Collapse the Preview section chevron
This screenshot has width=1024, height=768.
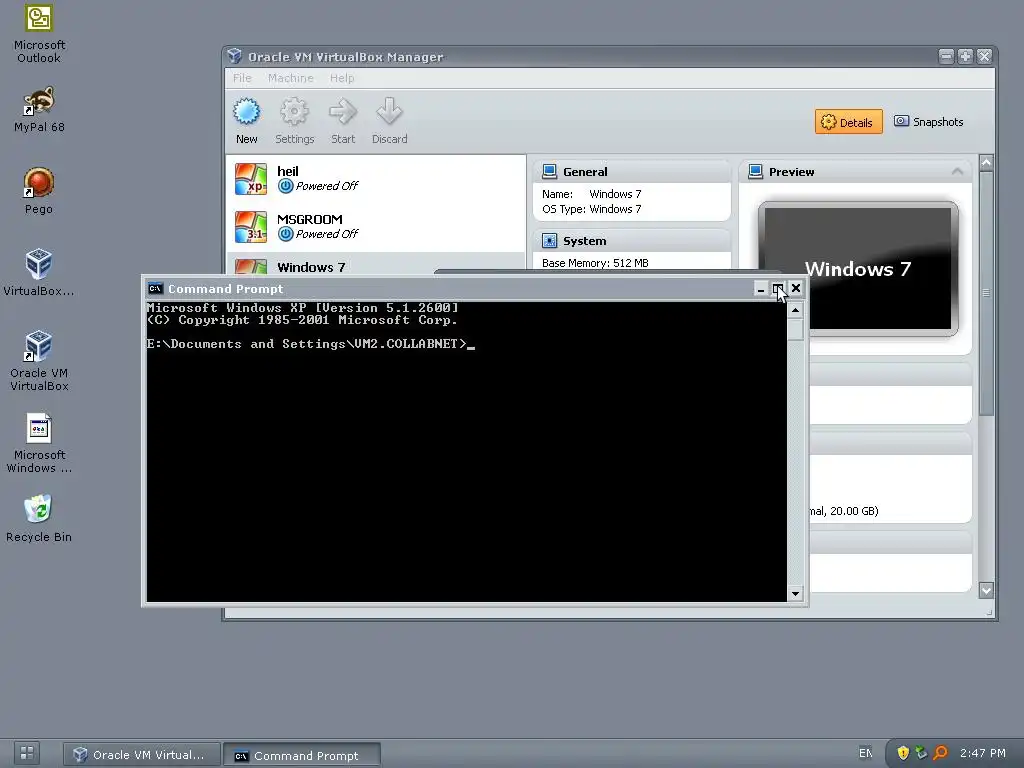[957, 172]
